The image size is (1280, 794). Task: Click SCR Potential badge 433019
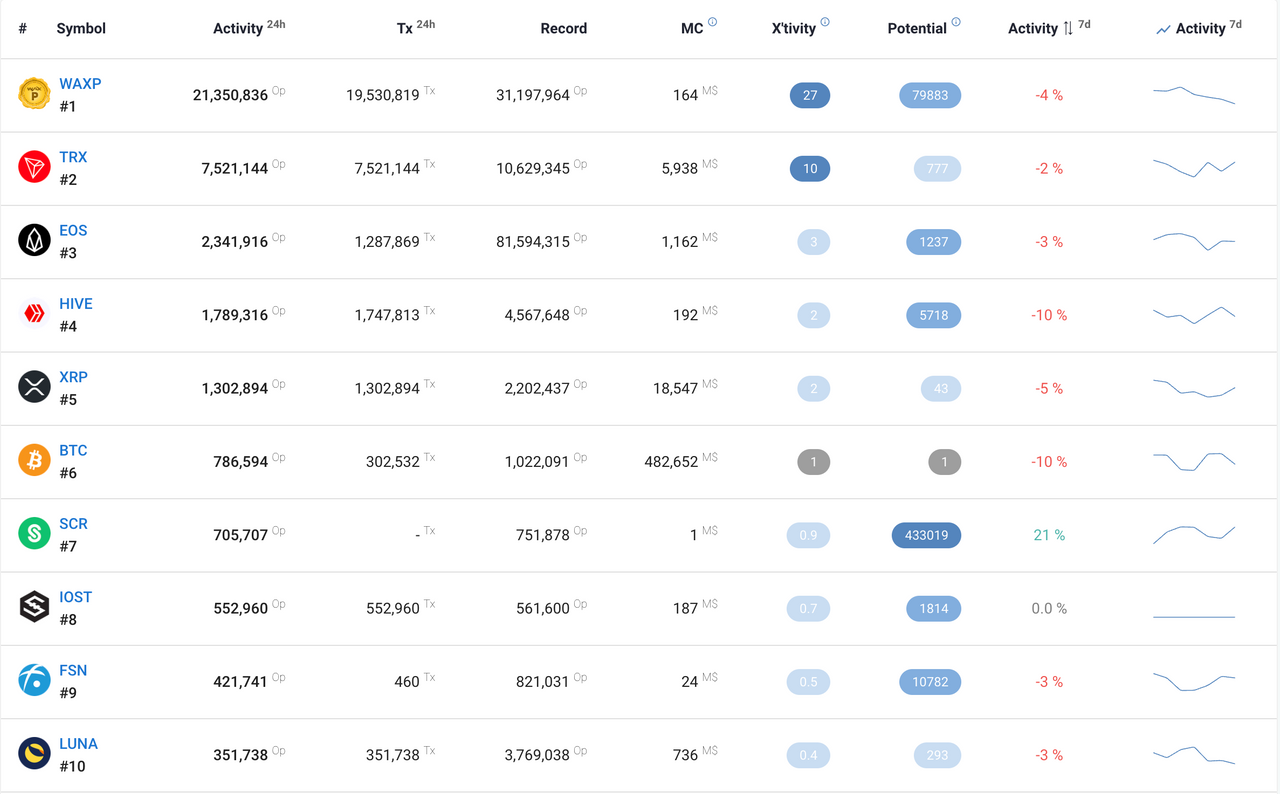pos(926,535)
